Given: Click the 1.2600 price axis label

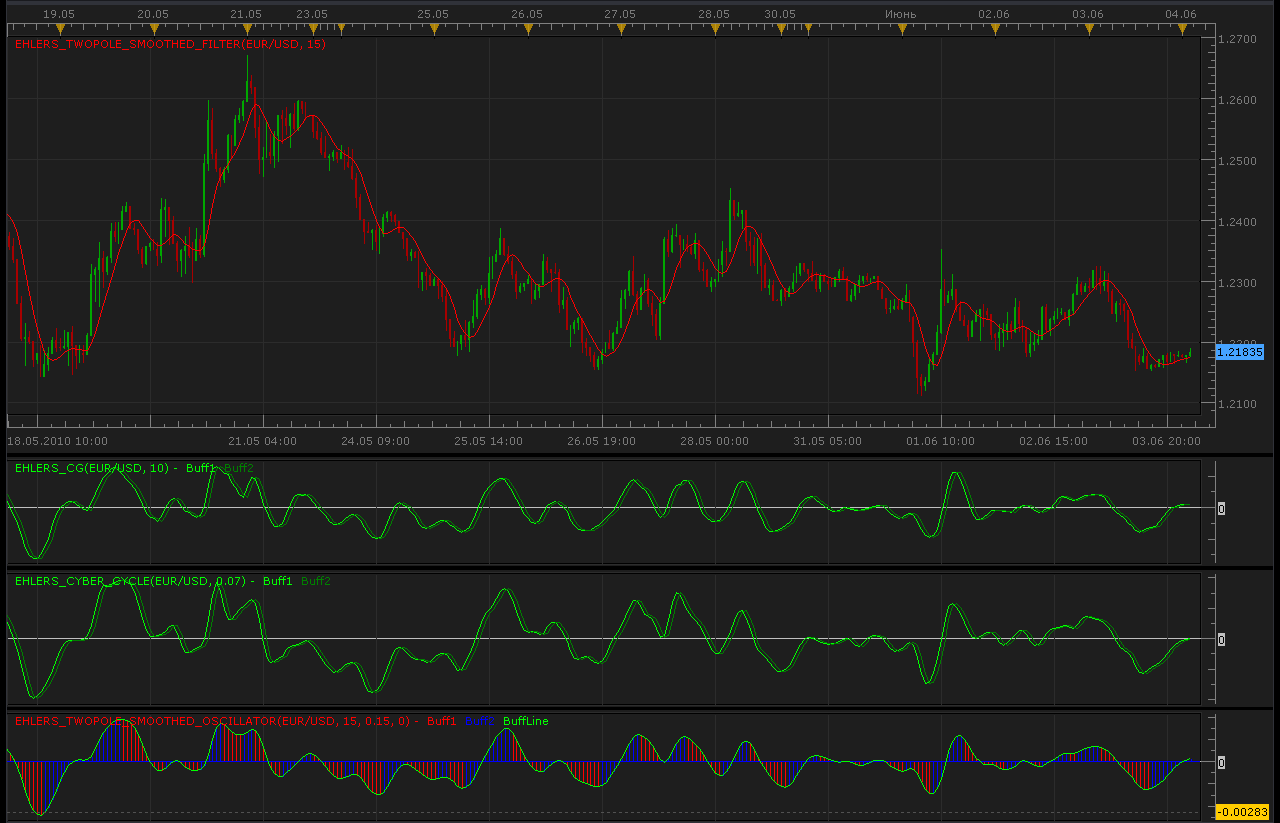Looking at the screenshot, I should click(1237, 100).
